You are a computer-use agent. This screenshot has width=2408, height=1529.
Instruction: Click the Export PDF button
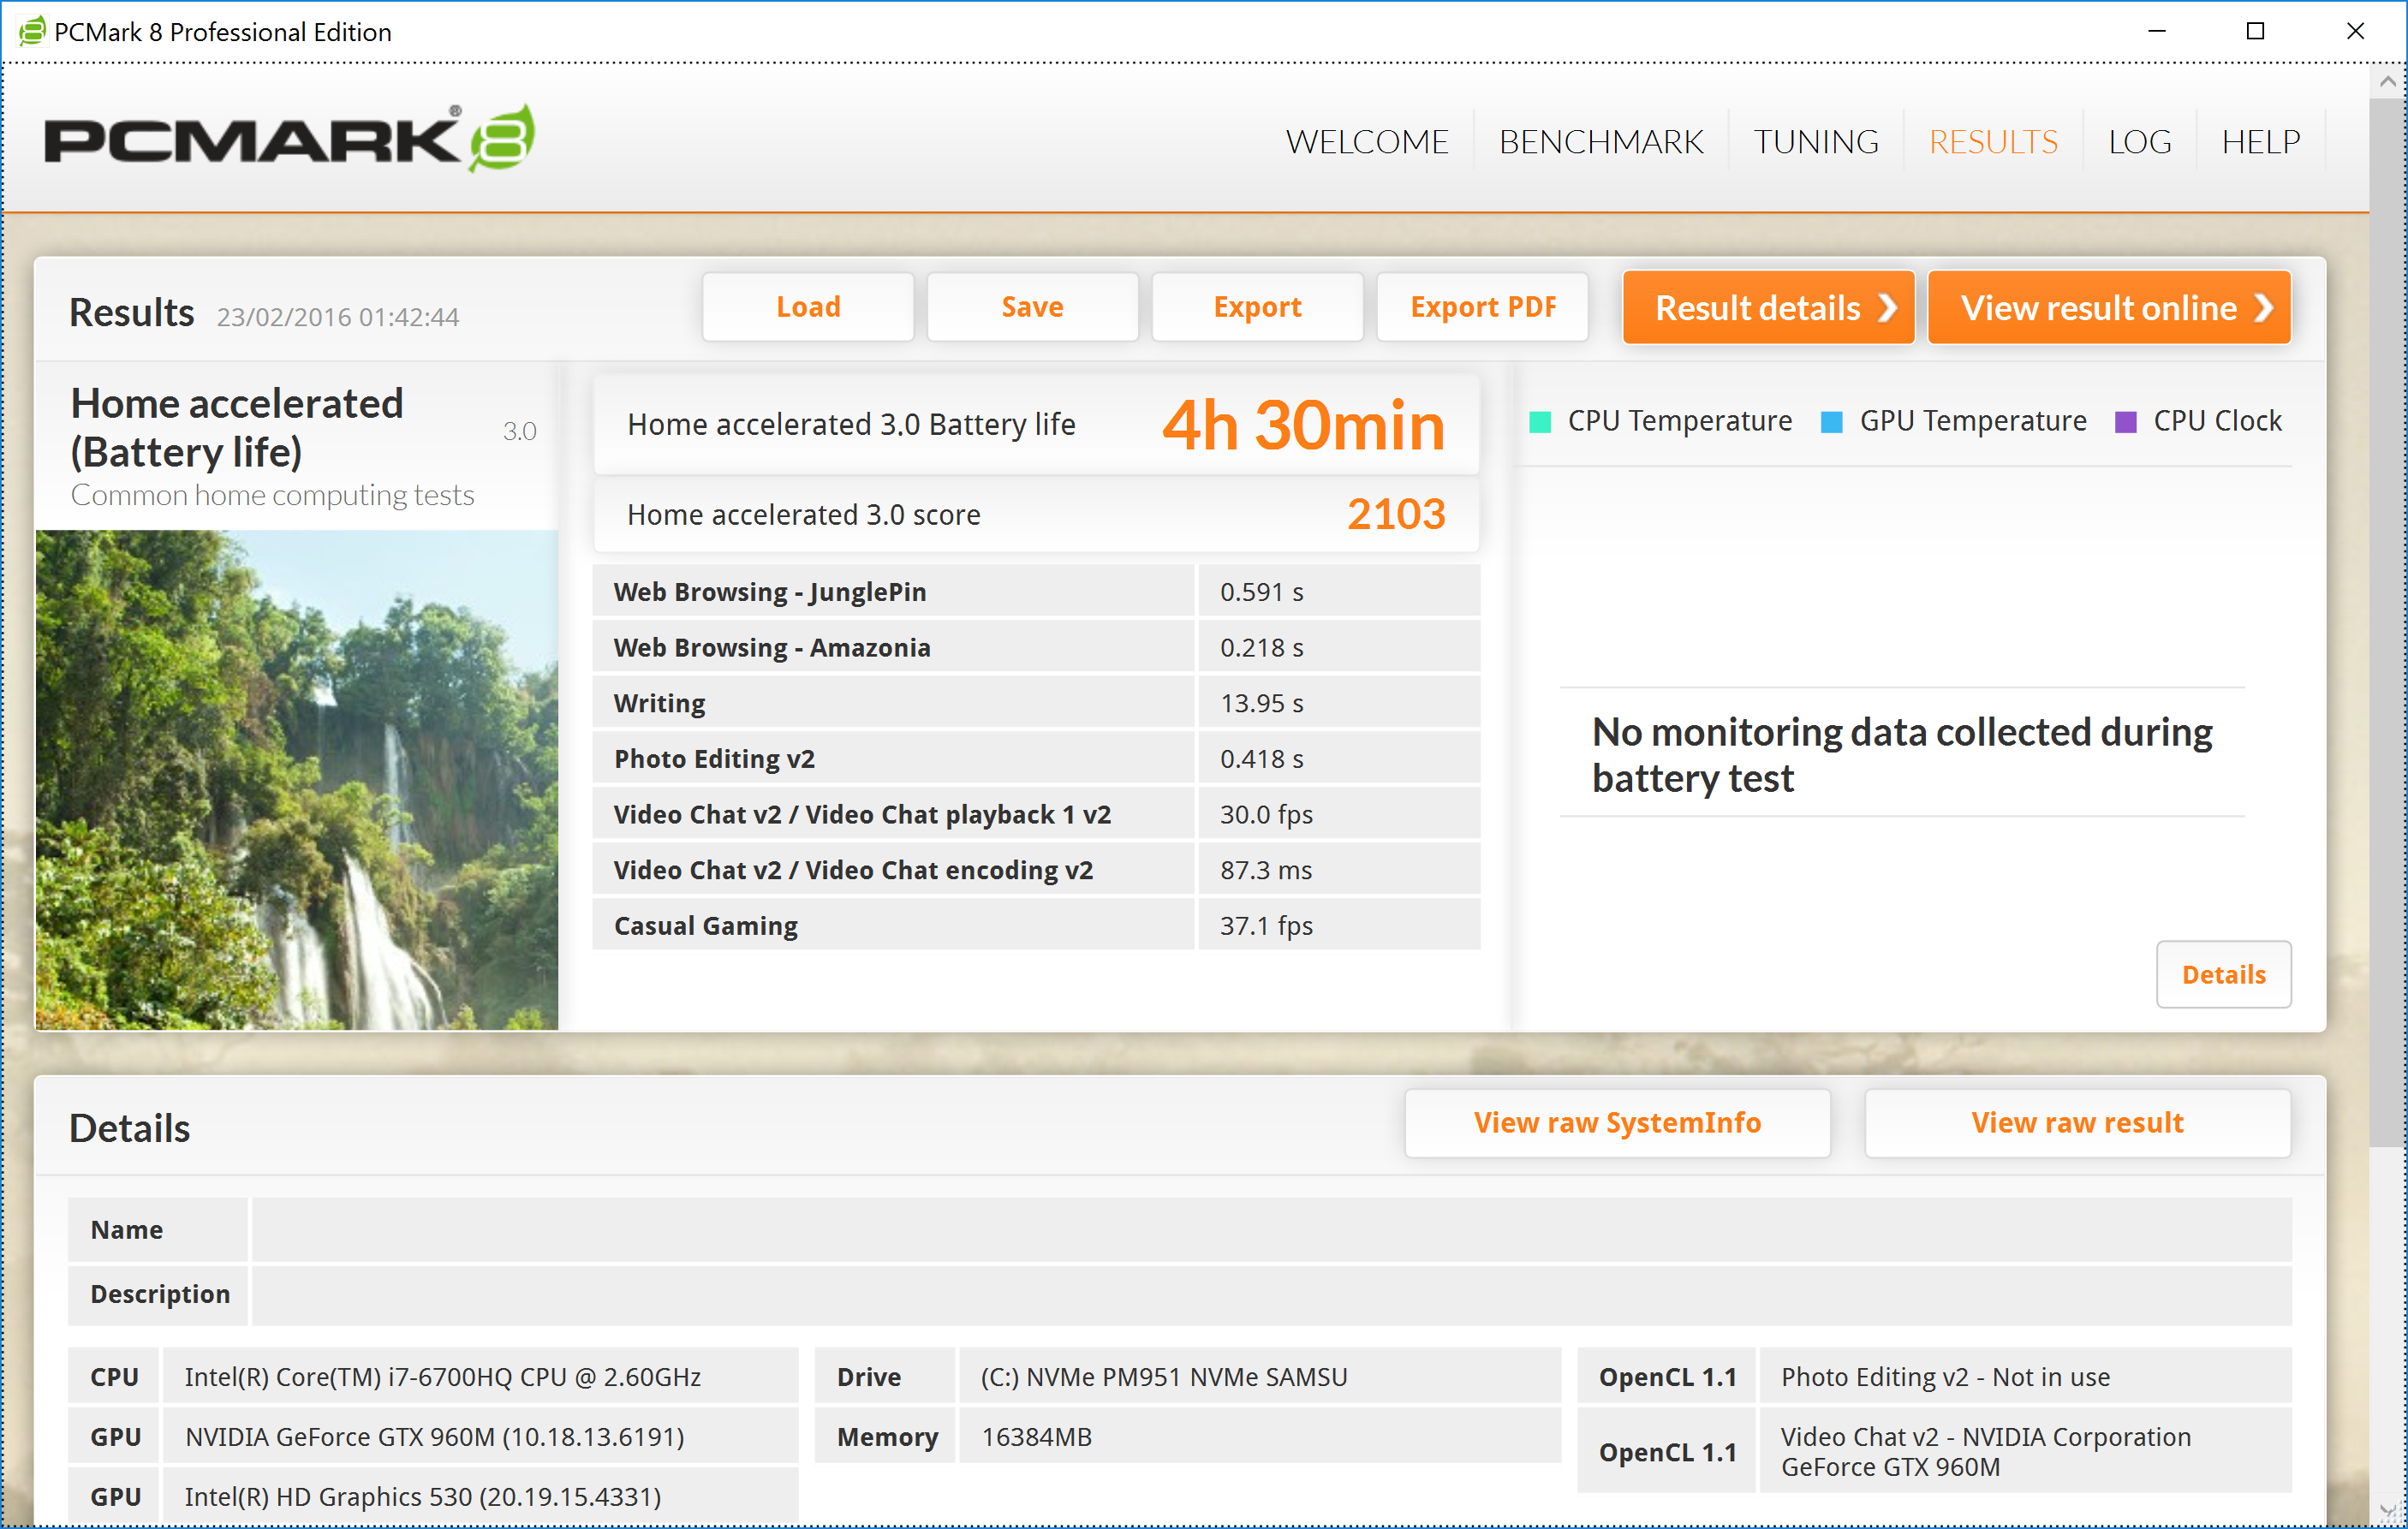(1482, 307)
